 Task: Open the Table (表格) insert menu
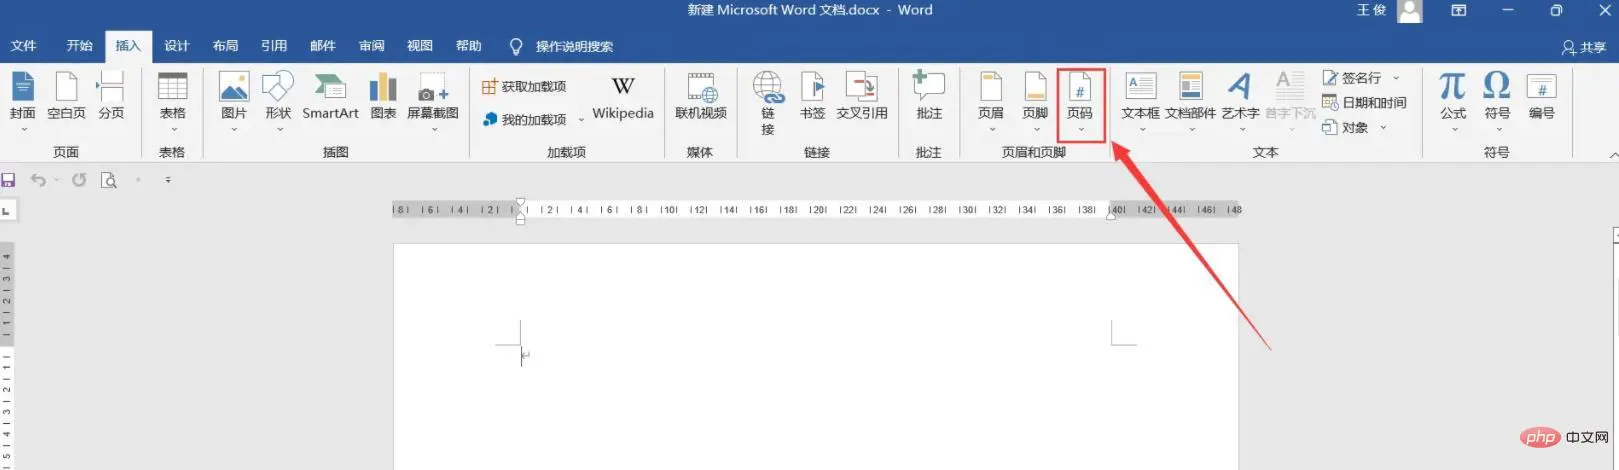pos(173,101)
